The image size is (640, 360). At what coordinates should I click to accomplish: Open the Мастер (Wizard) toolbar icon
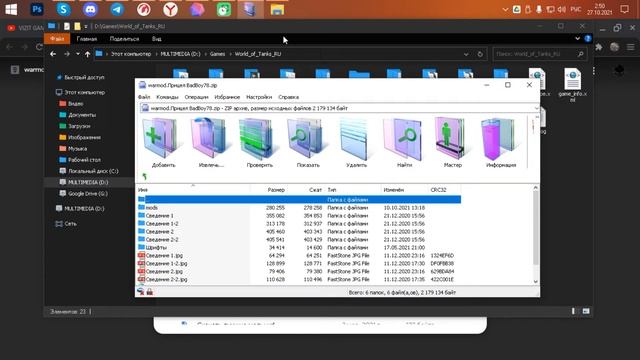point(452,142)
